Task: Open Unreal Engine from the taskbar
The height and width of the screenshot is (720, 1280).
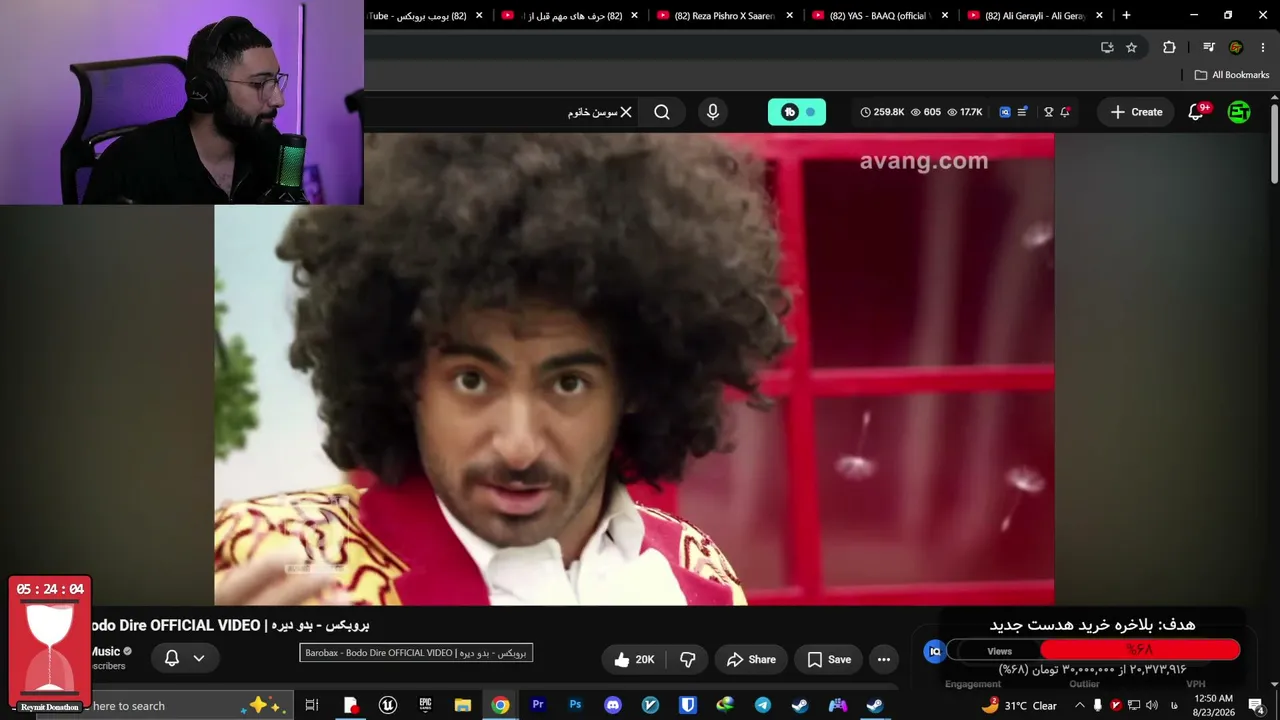Action: point(388,705)
